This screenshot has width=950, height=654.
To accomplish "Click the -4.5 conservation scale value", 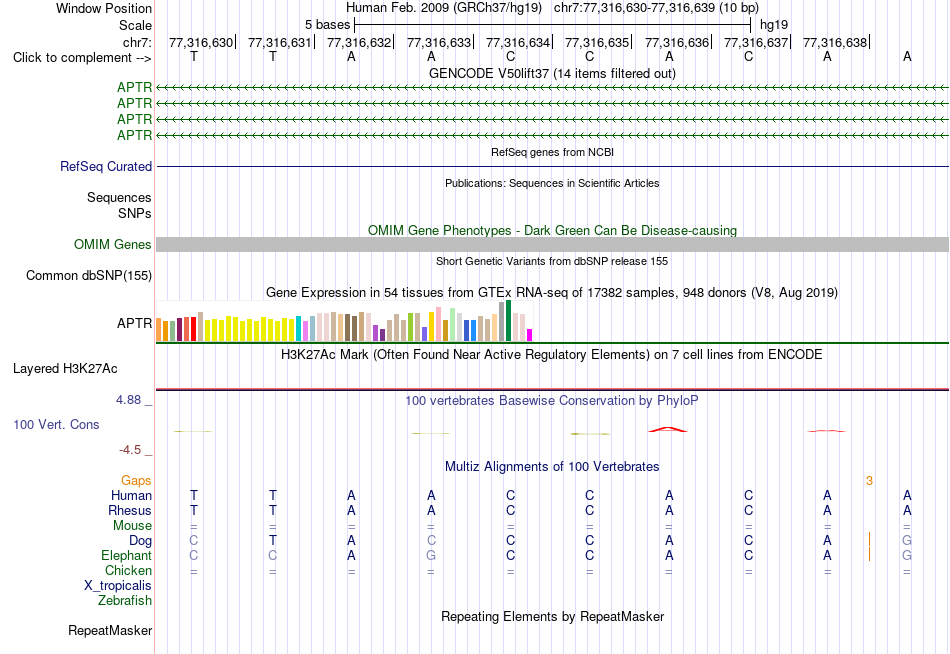I will click(x=130, y=450).
